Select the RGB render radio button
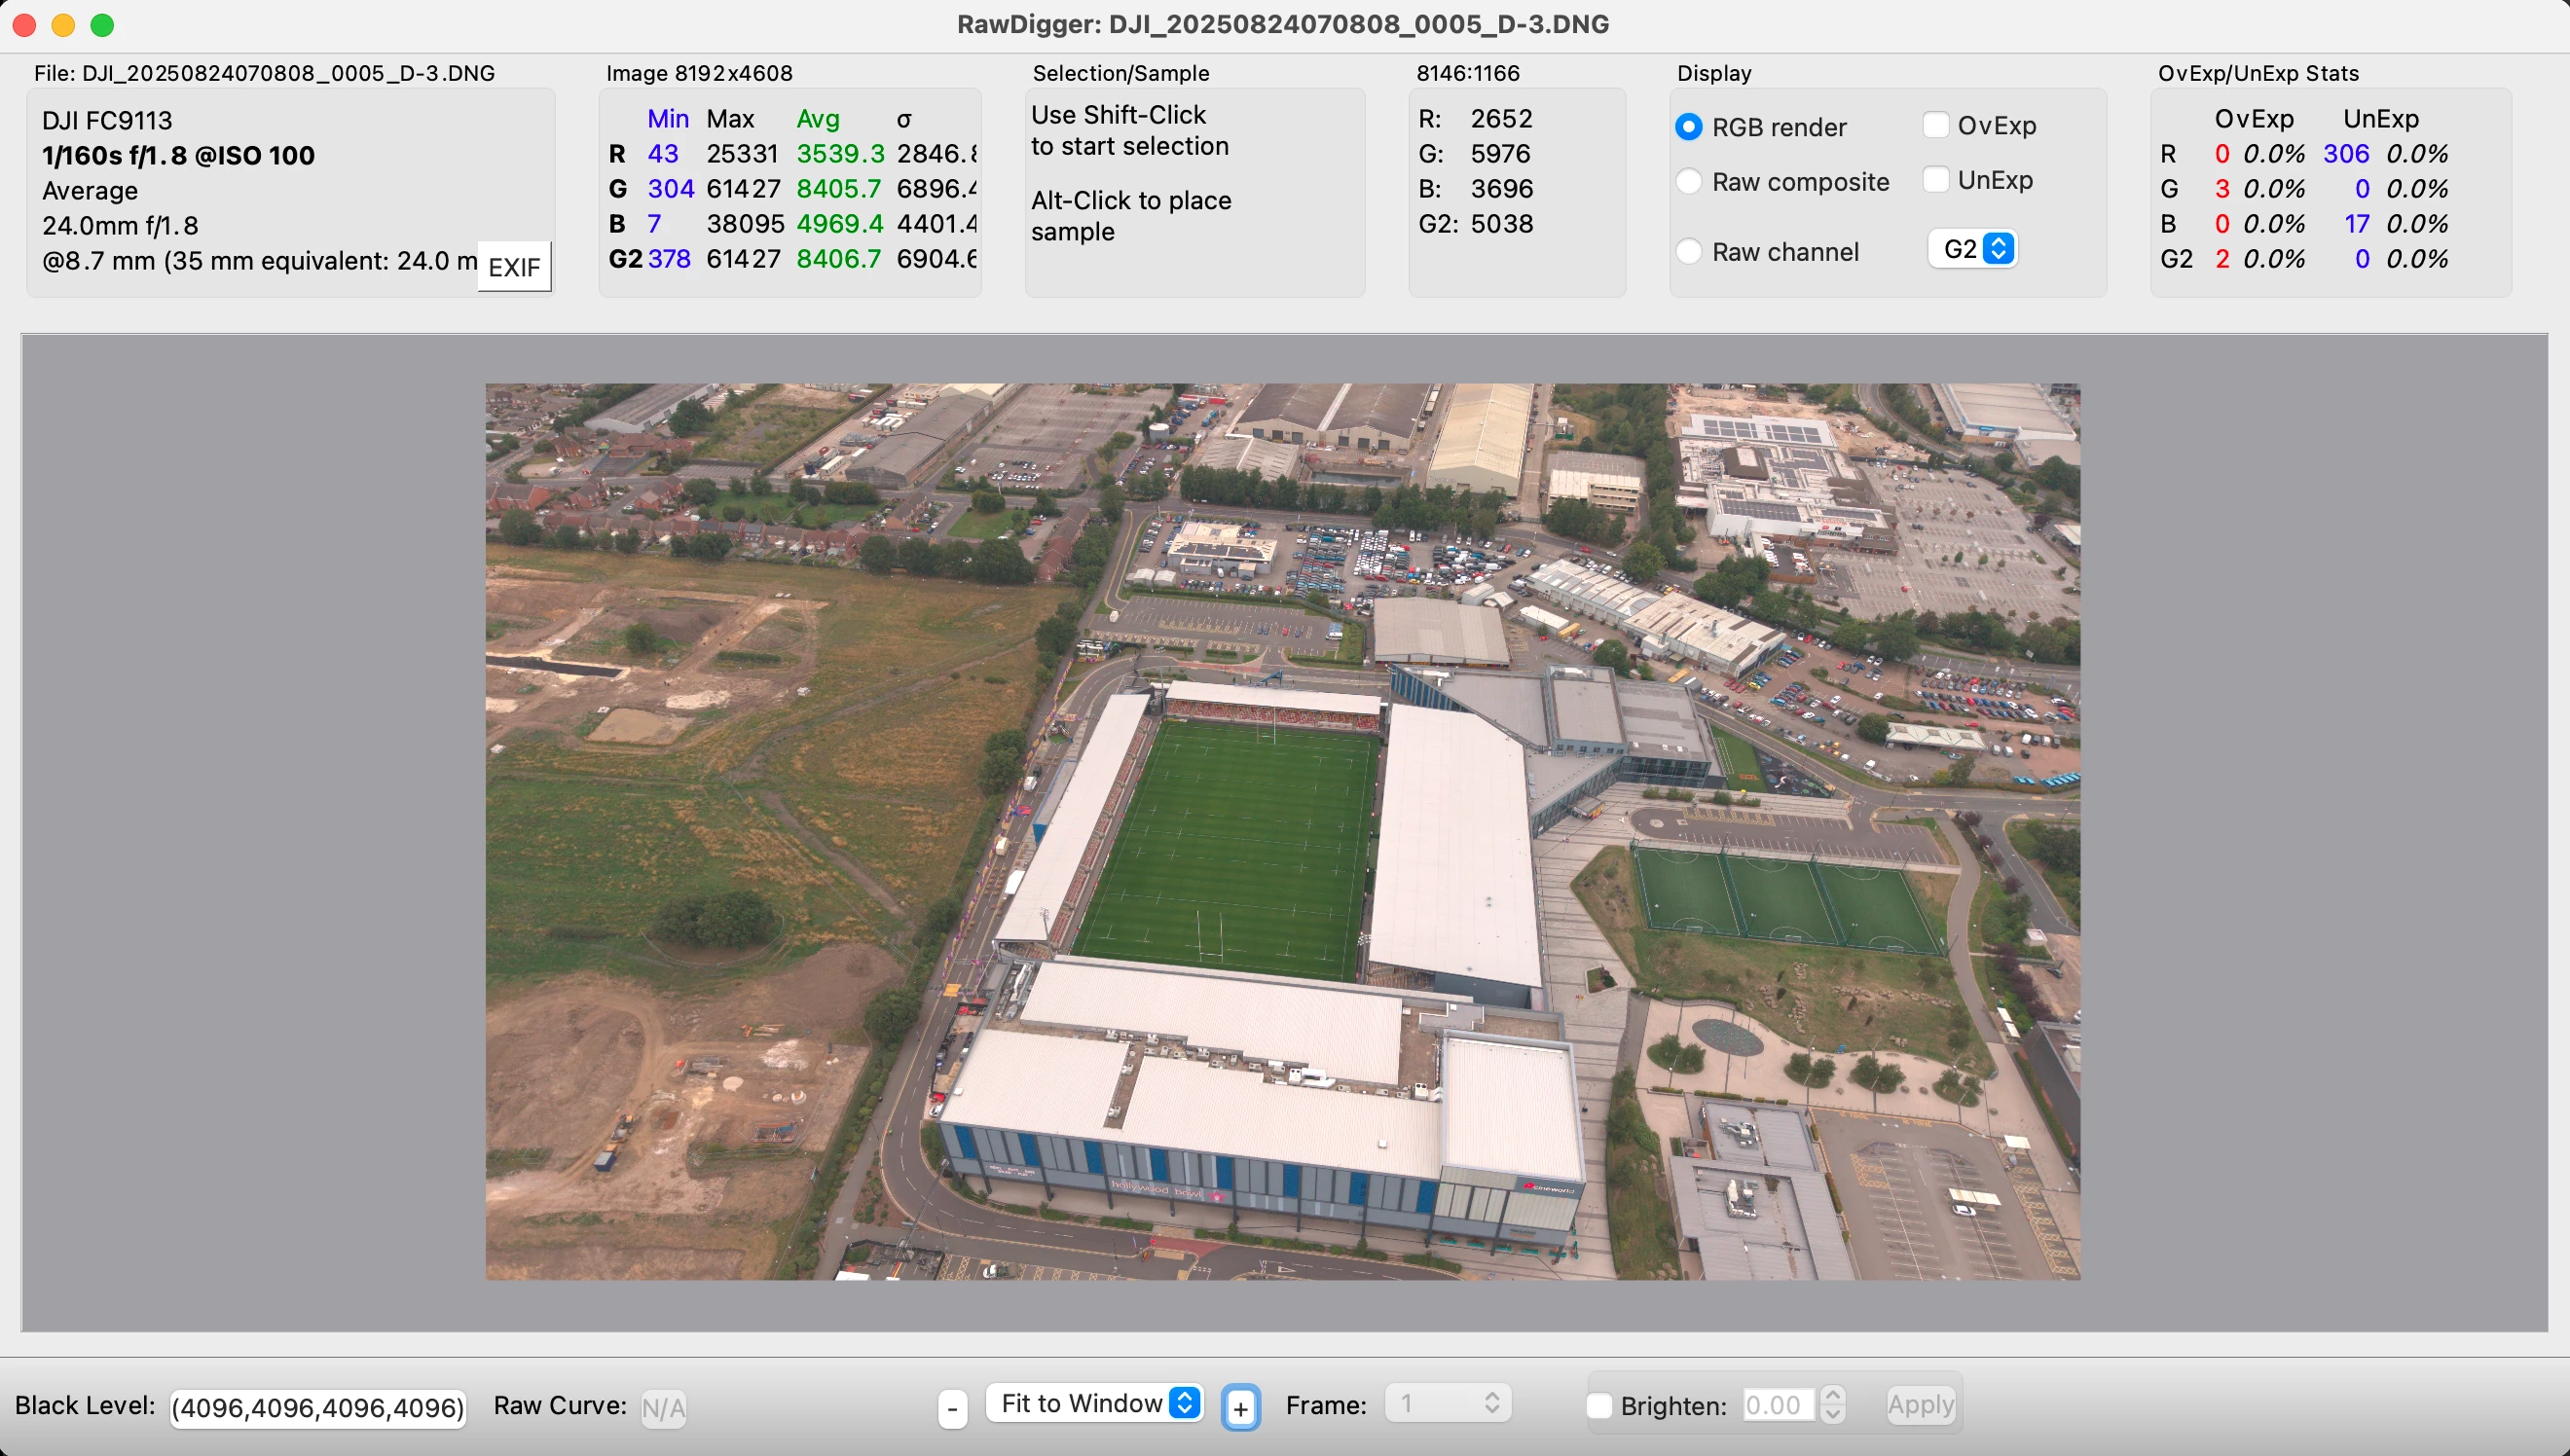 click(1689, 127)
